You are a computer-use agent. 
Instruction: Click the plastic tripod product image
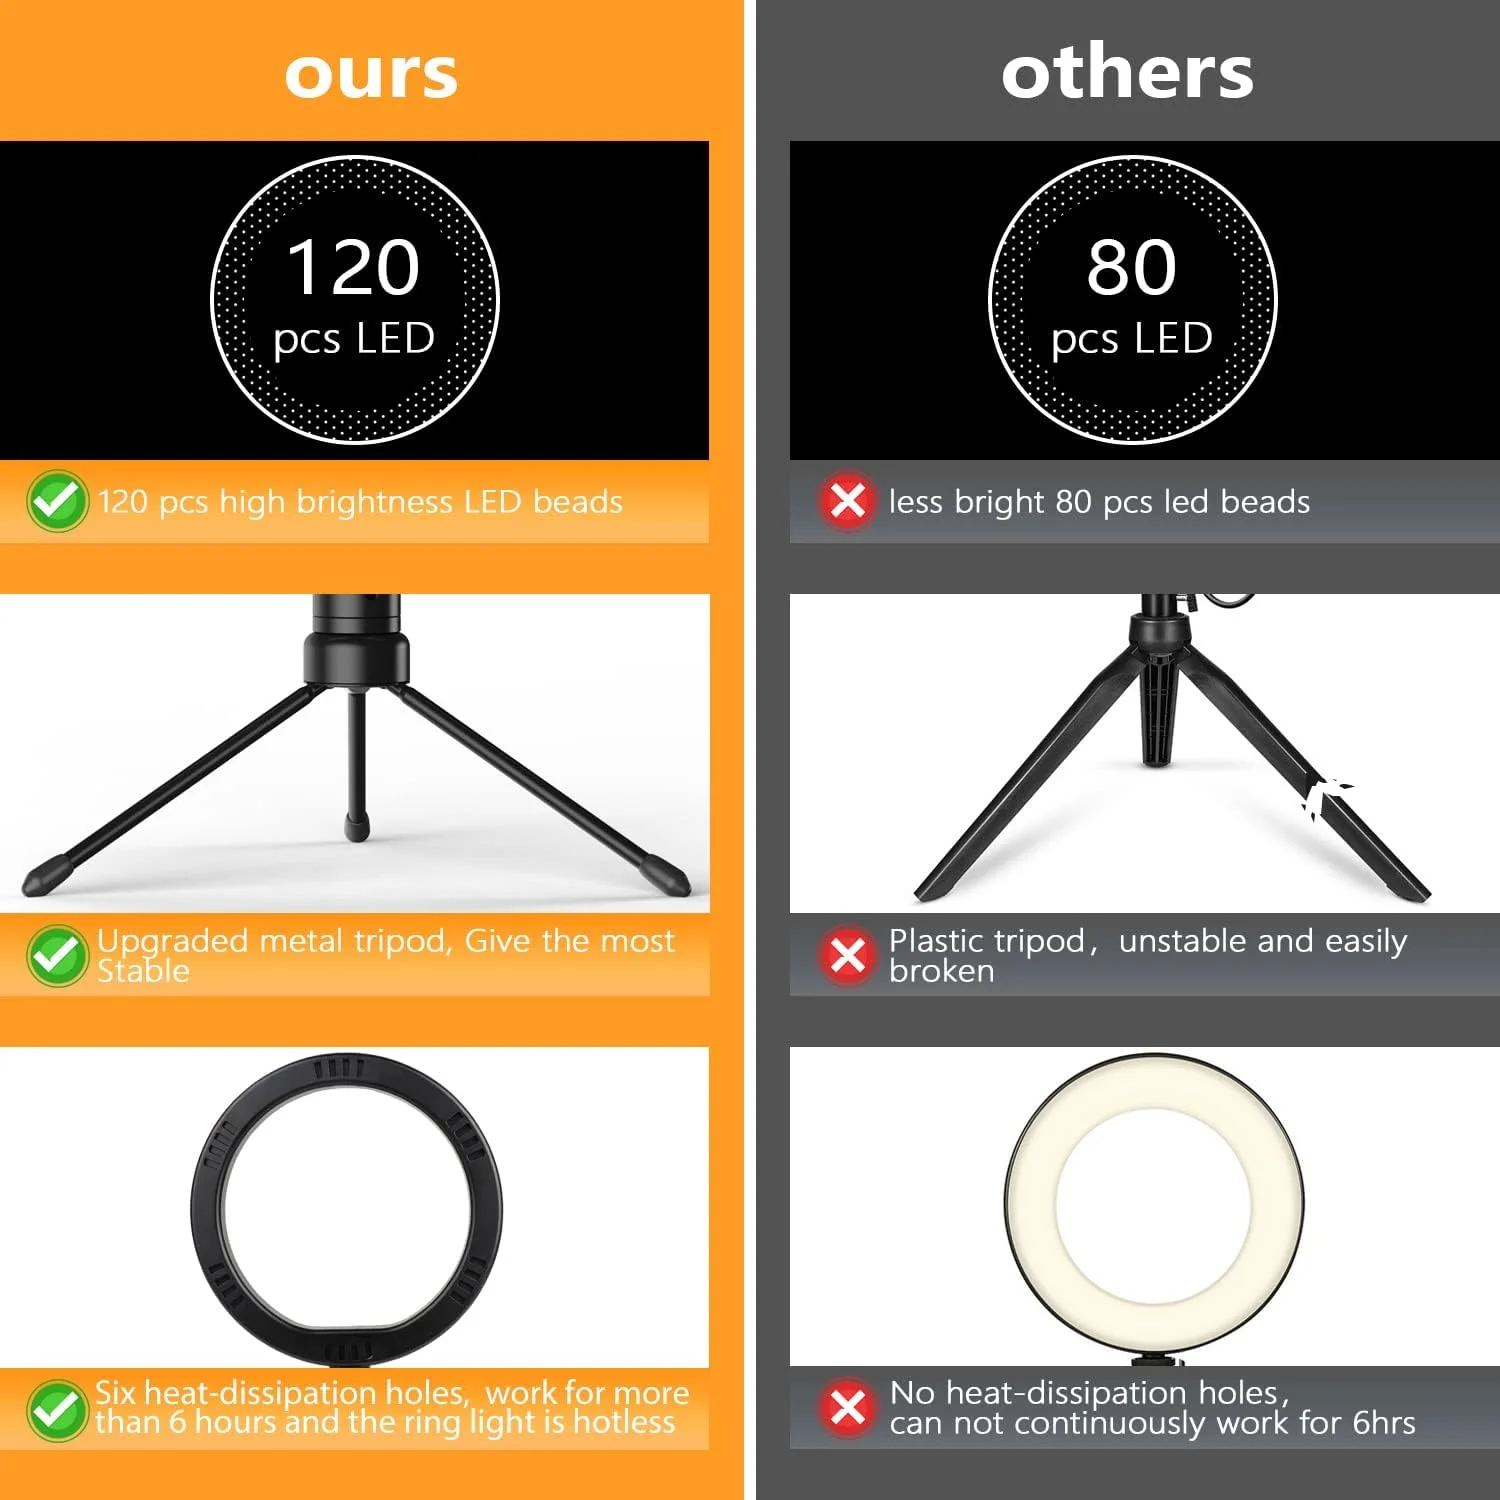[x=1145, y=752]
